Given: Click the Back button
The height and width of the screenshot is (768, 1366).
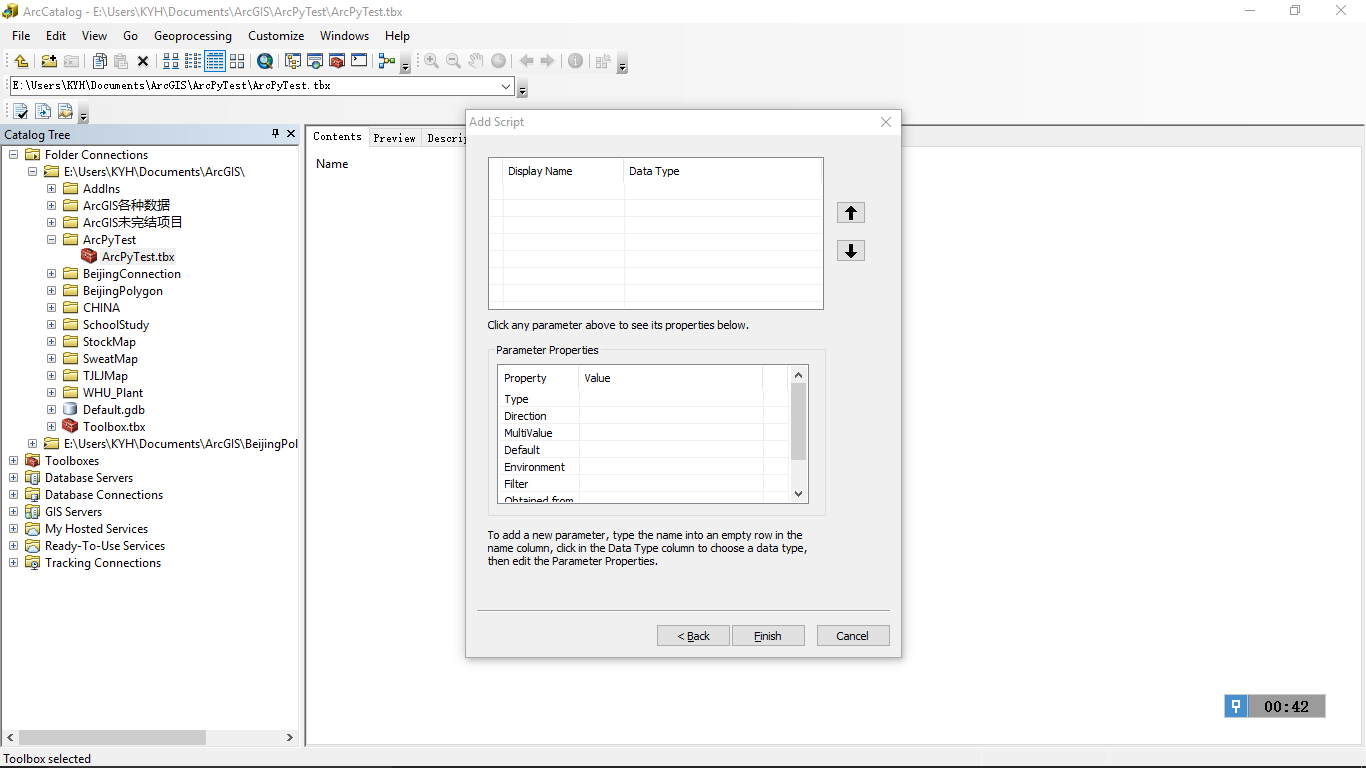Looking at the screenshot, I should point(693,636).
